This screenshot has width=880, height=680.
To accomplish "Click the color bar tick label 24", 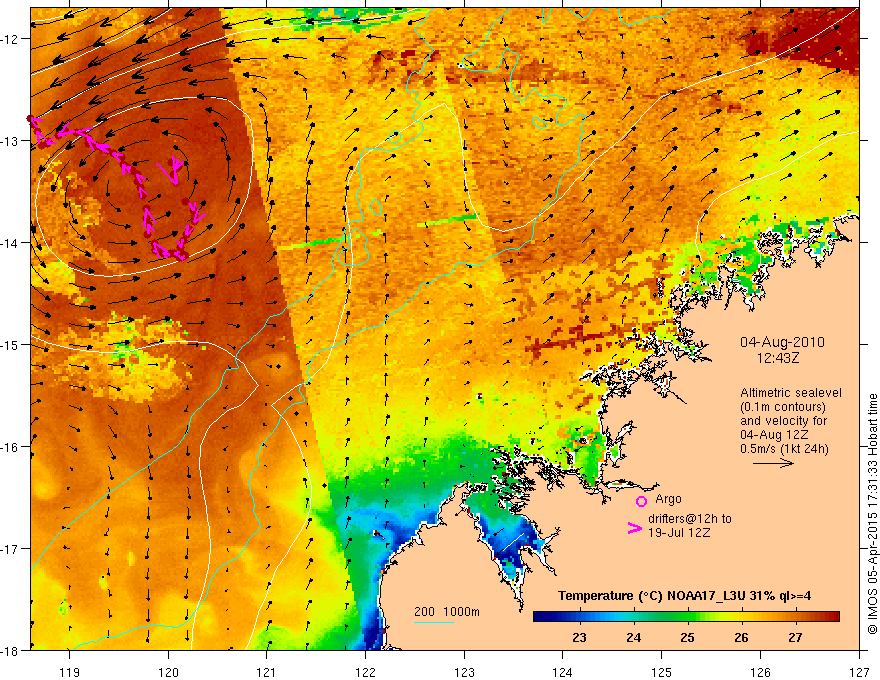I will 634,637.
